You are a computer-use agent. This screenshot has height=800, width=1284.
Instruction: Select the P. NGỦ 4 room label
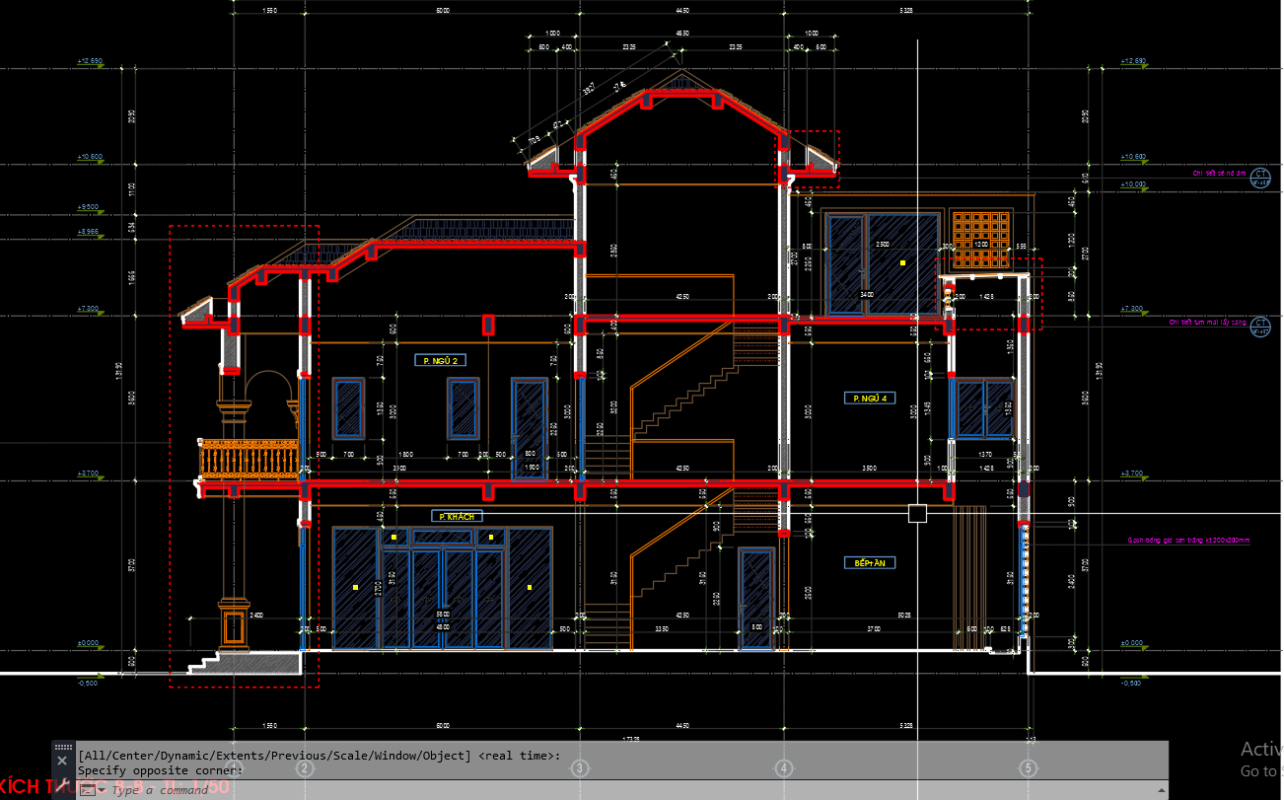[869, 398]
